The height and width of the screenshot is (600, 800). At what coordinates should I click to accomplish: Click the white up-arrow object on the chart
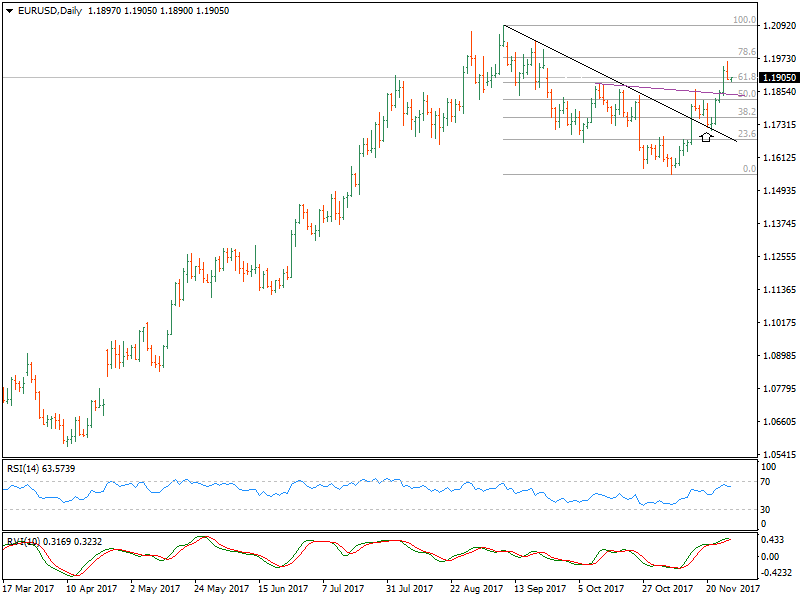click(x=706, y=135)
